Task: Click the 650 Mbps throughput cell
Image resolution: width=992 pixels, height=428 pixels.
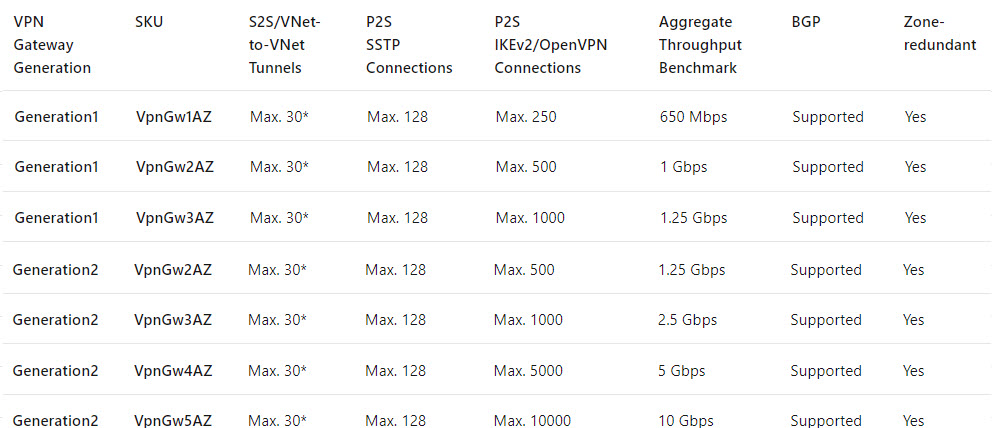Action: pos(693,117)
